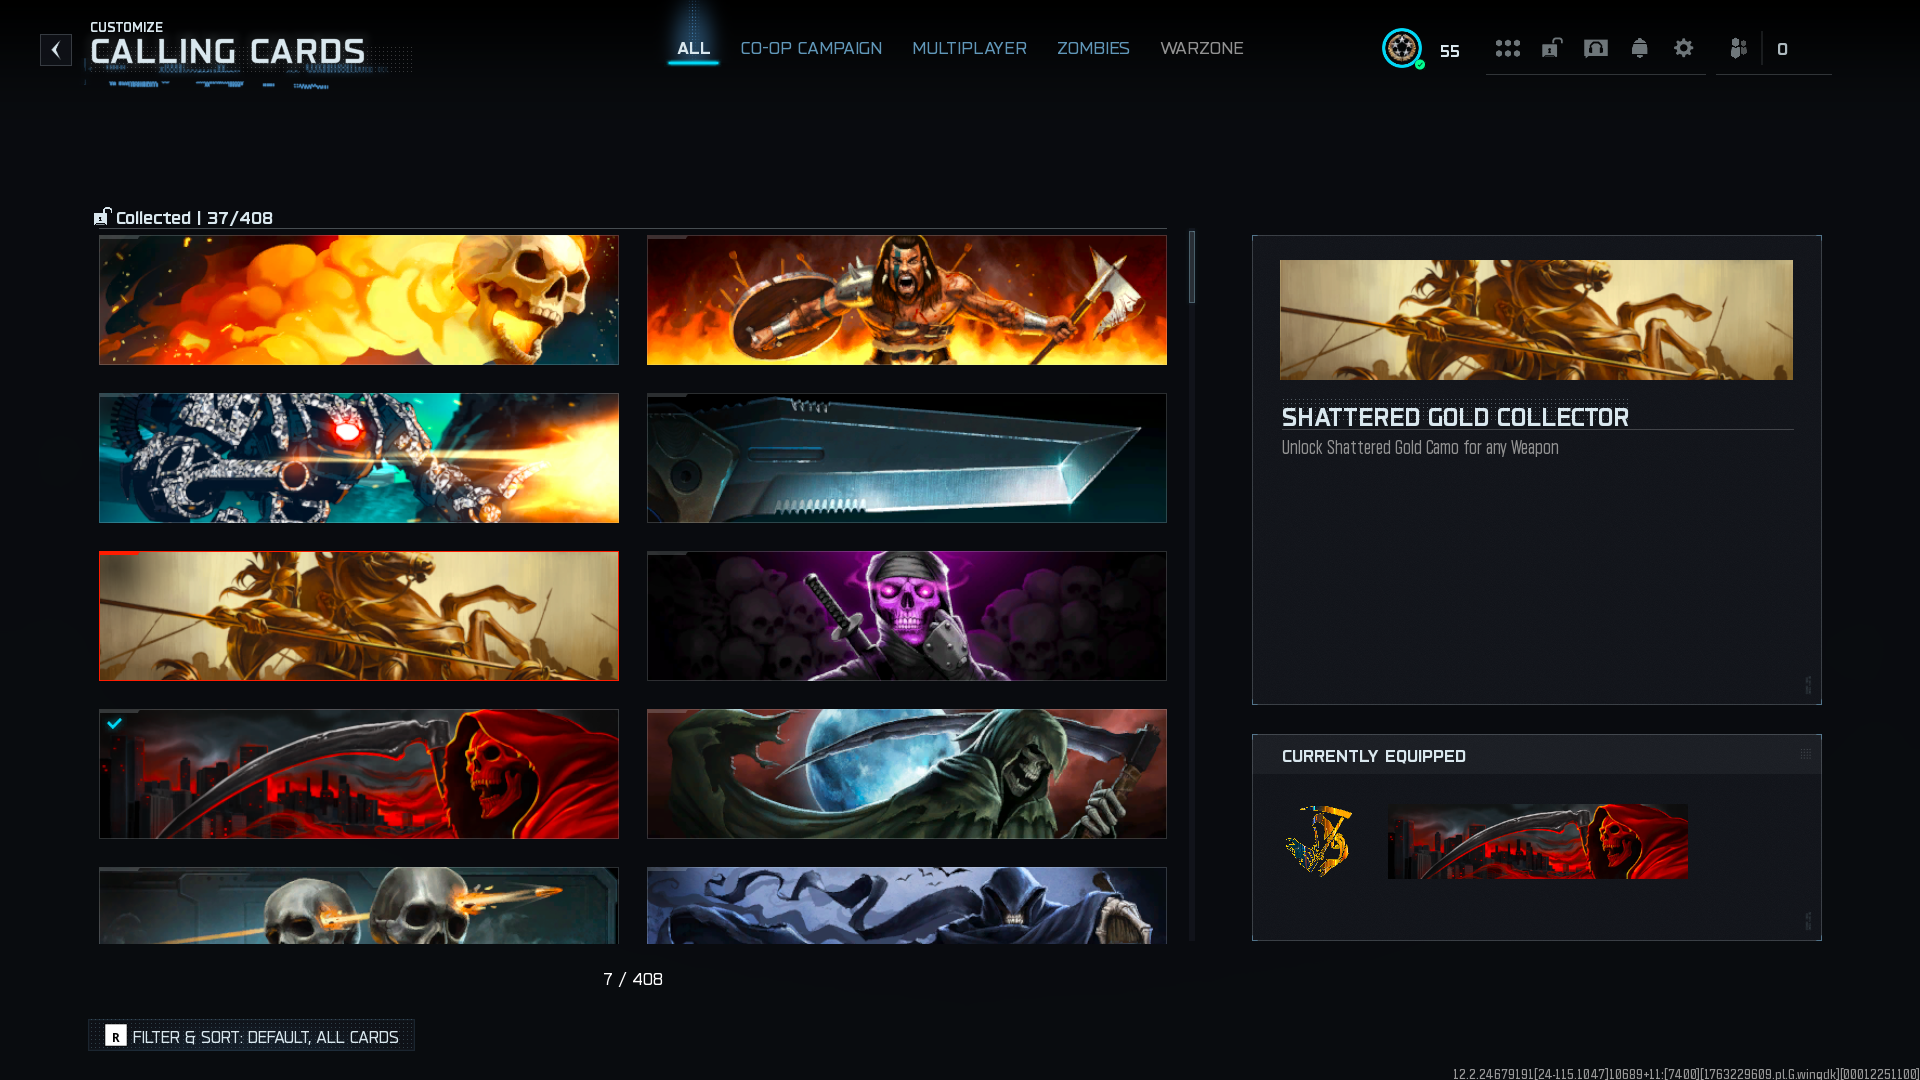Image resolution: width=1920 pixels, height=1080 pixels.
Task: Click the player level number 55
Action: click(x=1450, y=51)
